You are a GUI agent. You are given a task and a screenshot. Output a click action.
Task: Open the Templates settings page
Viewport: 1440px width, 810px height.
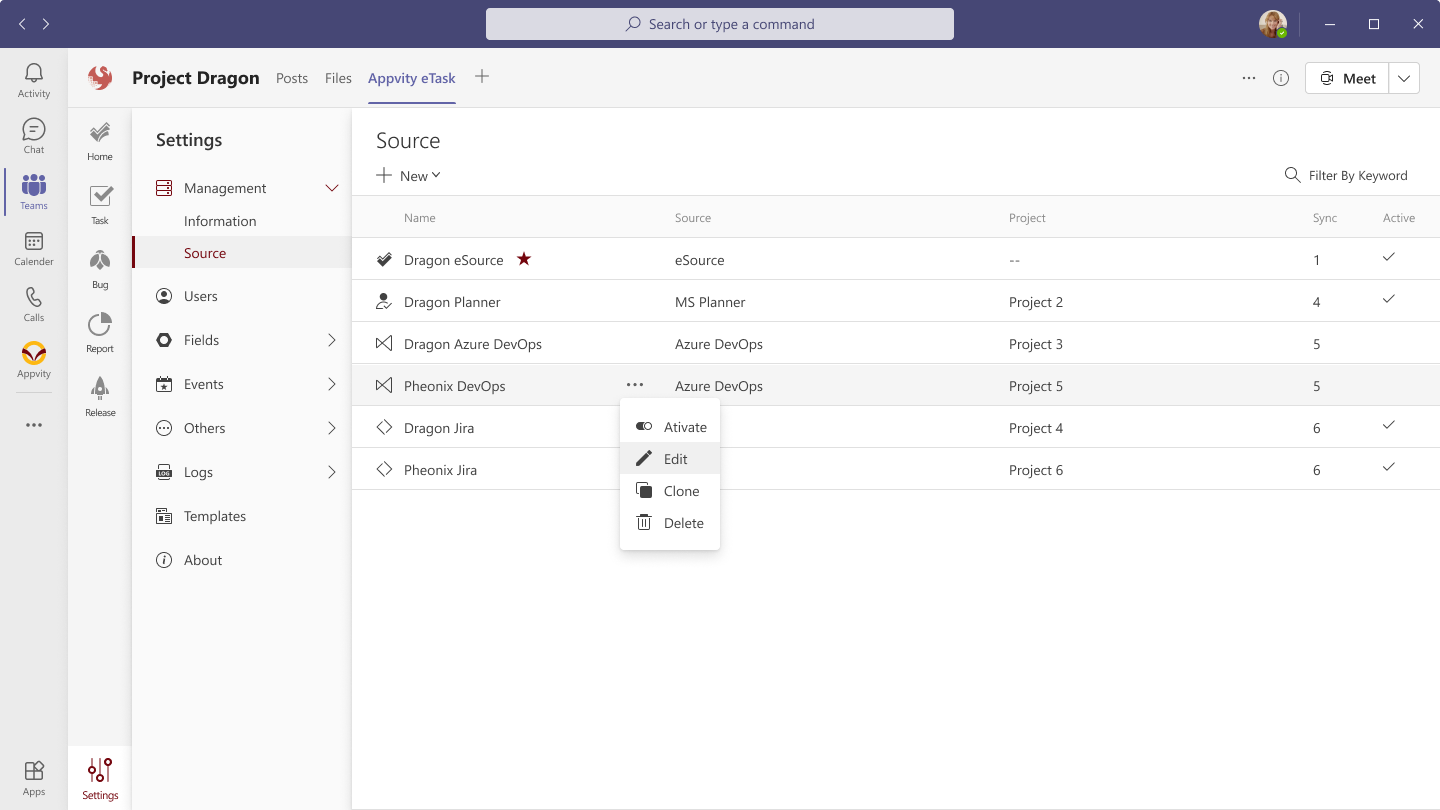[x=214, y=516]
